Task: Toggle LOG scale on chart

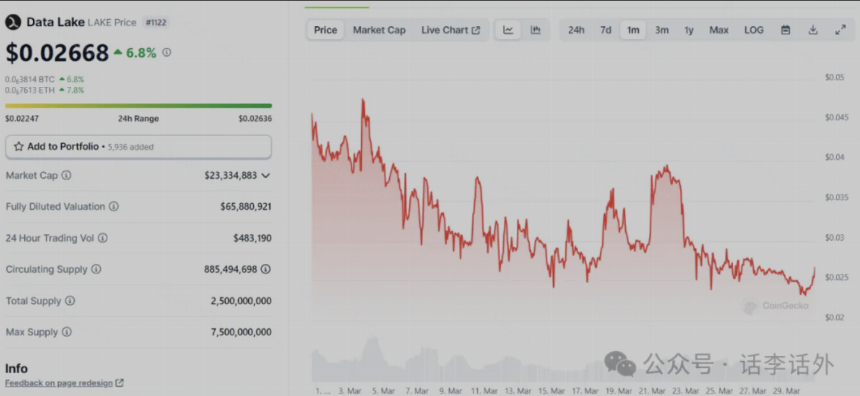Action: click(754, 30)
